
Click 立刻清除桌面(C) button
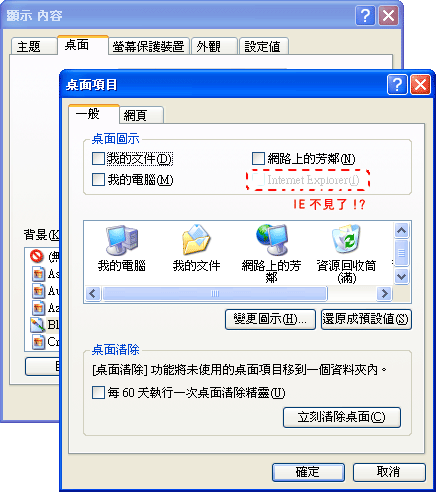tap(342, 417)
